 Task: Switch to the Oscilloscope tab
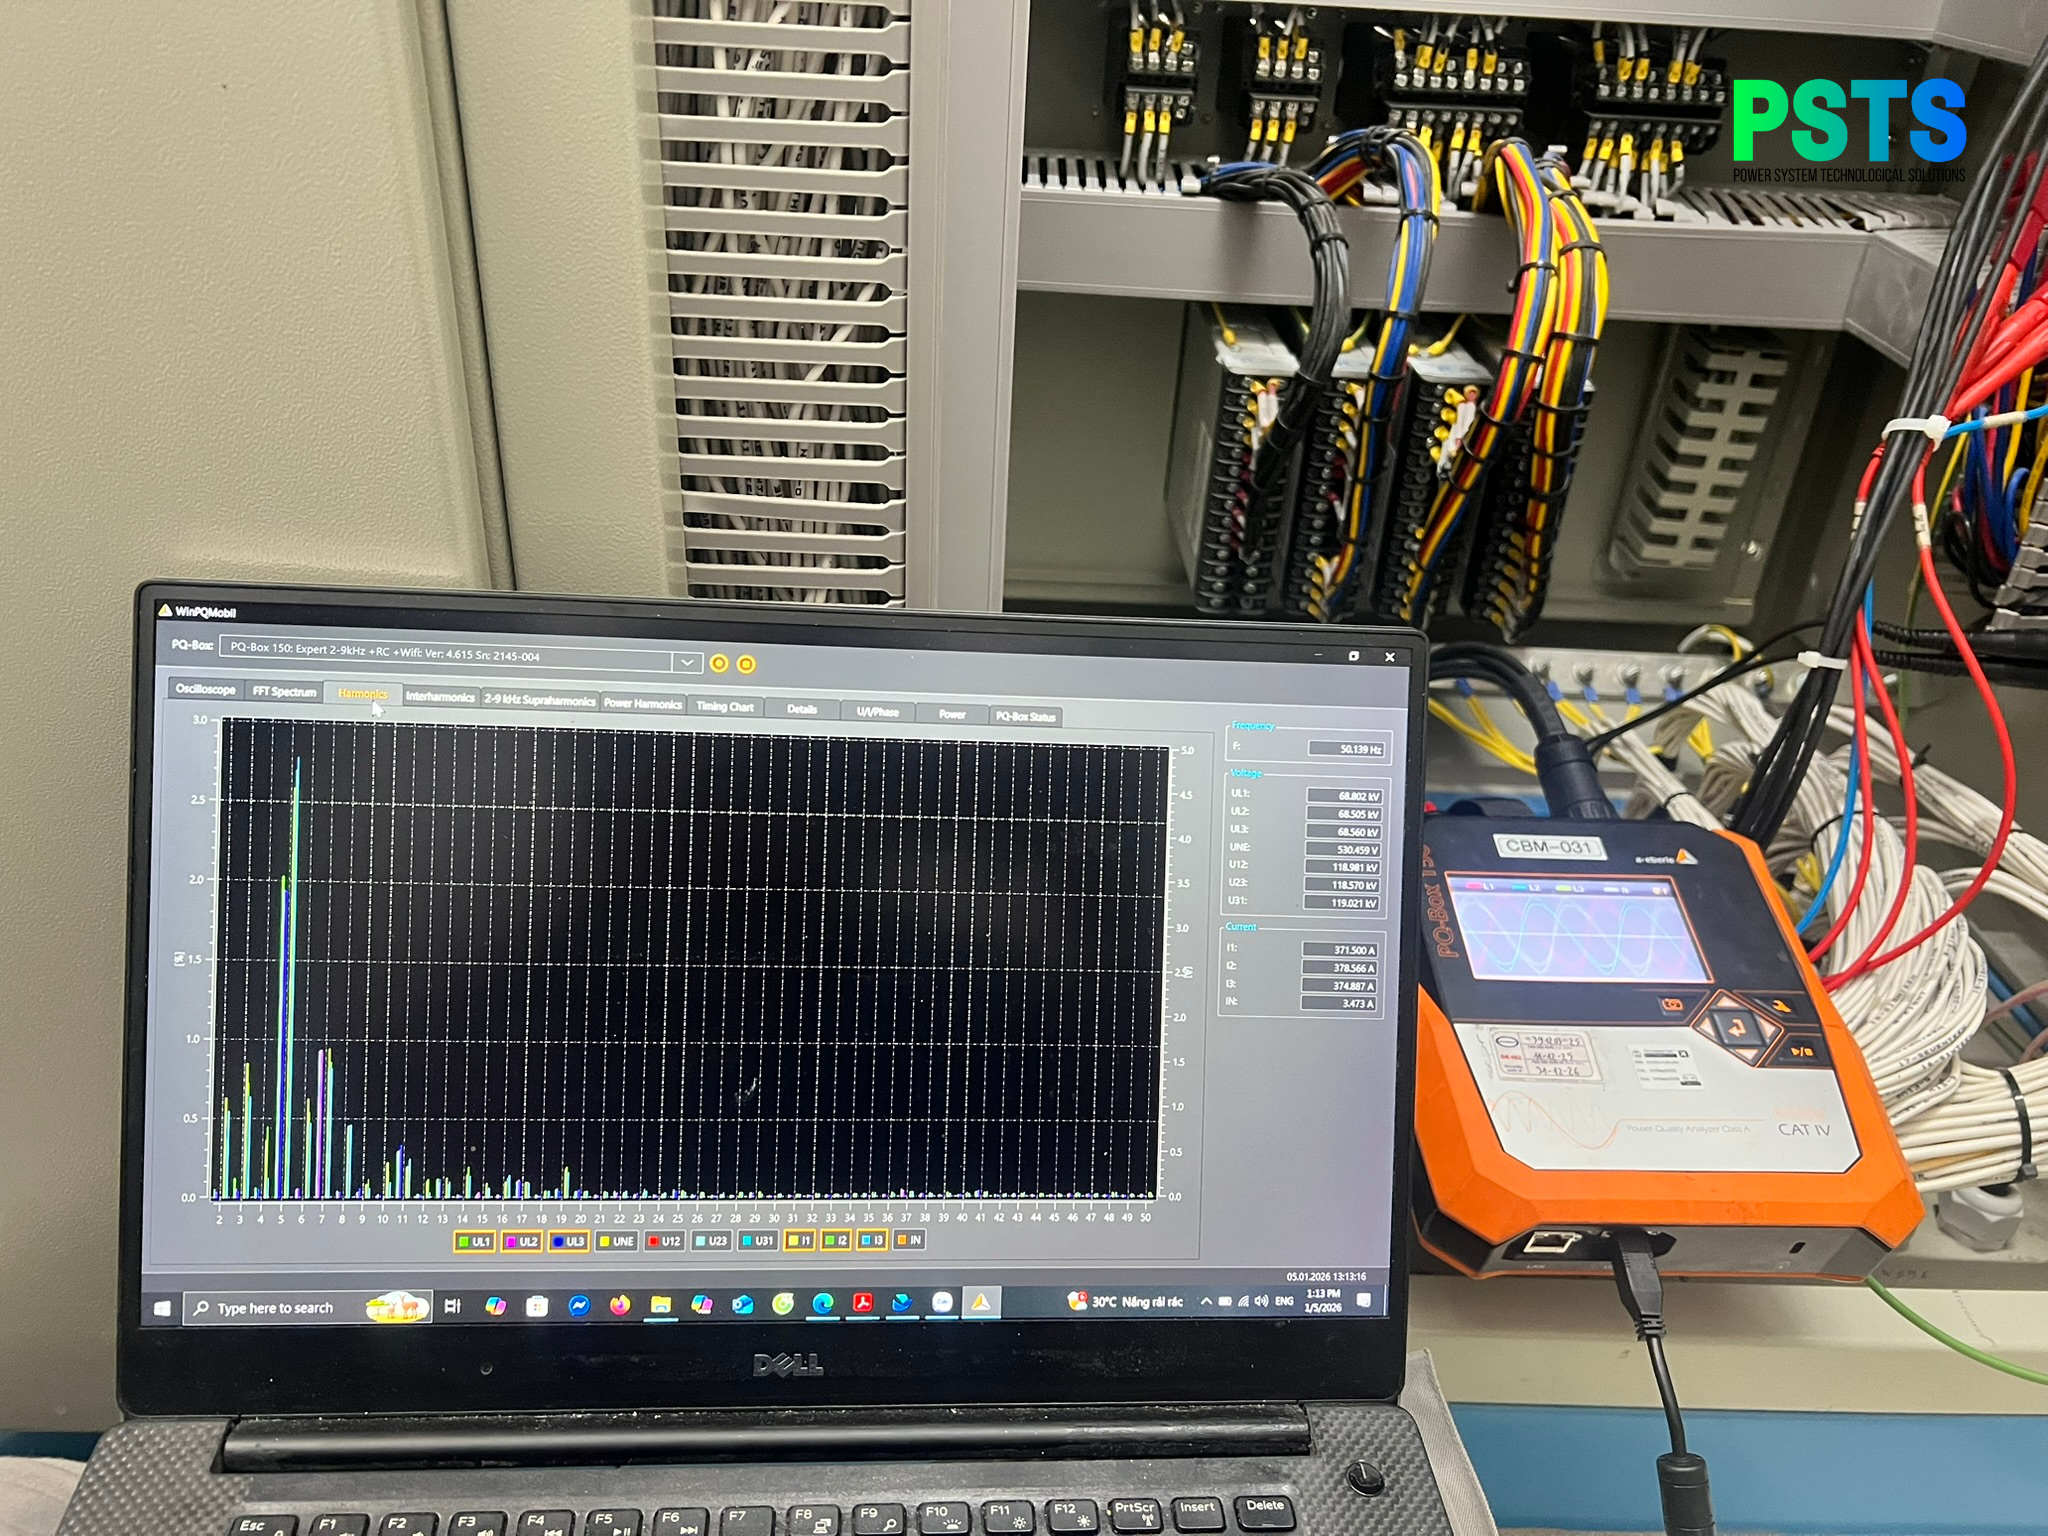tap(205, 689)
